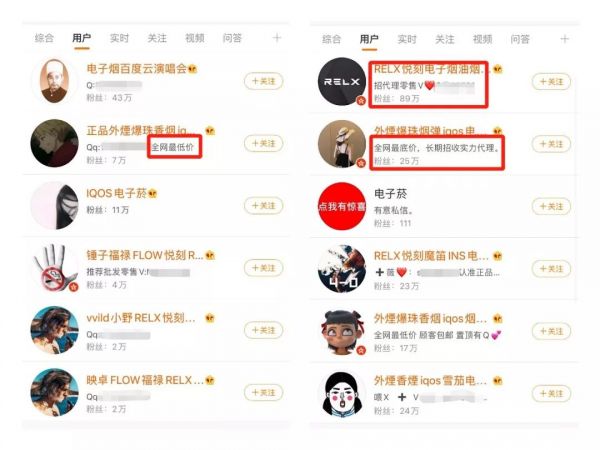Screen dimensions: 600x450
Task: Follow 电子烟百度云演唱会 user
Action: click(x=264, y=81)
